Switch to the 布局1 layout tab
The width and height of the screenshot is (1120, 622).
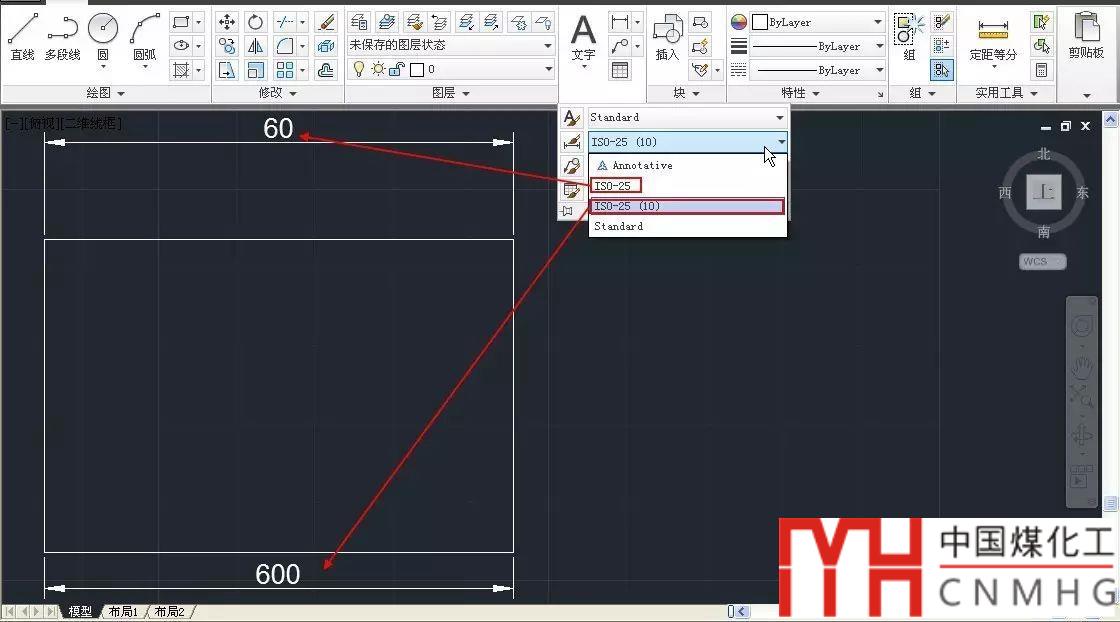coord(122,611)
